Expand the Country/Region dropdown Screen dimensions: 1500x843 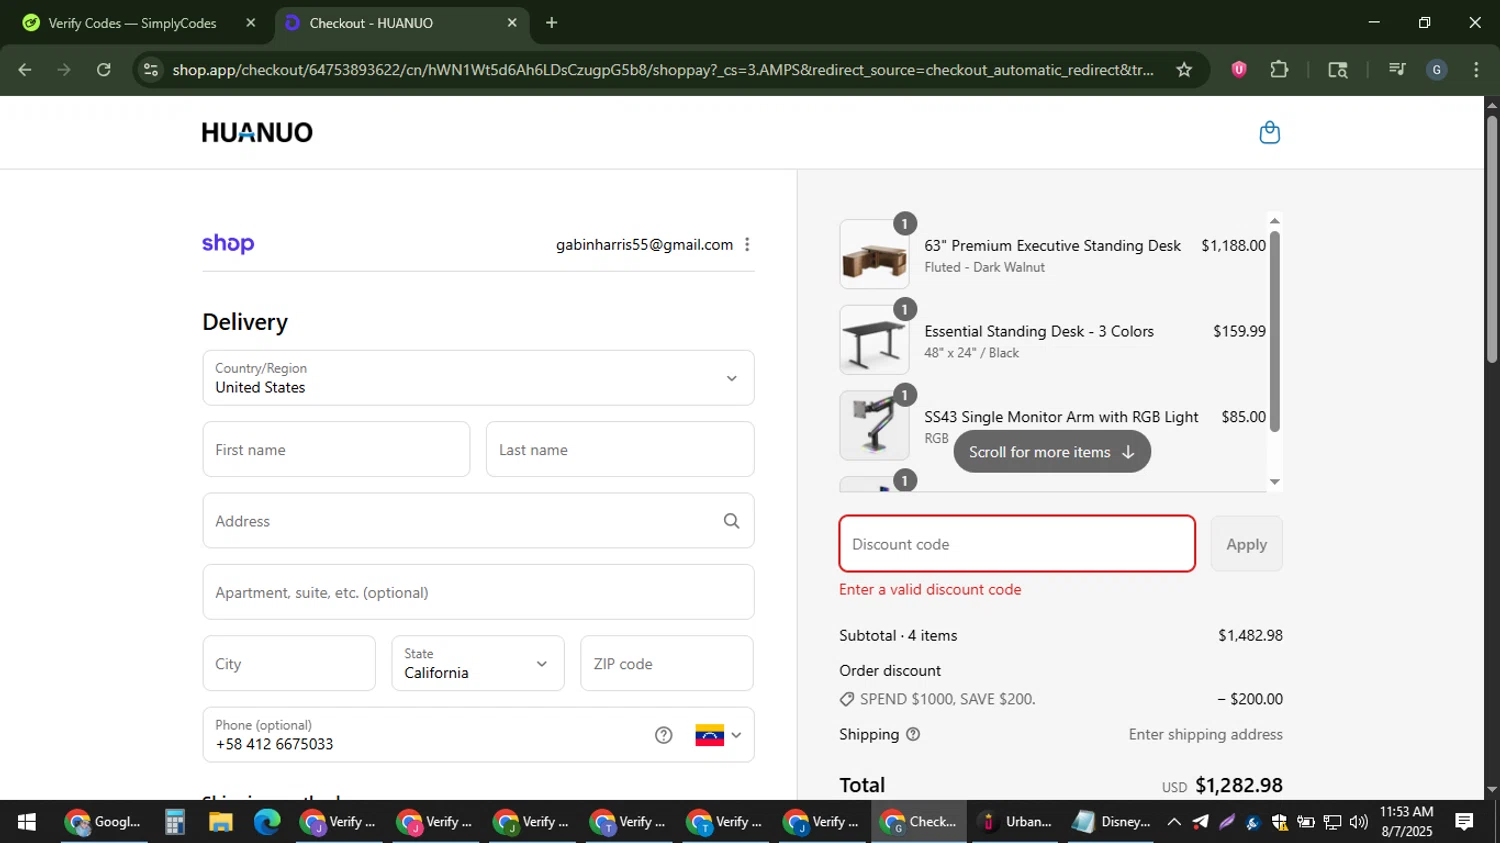click(478, 378)
